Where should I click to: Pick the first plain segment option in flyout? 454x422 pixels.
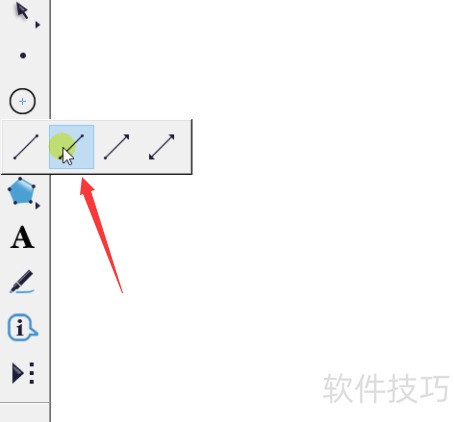tap(26, 147)
